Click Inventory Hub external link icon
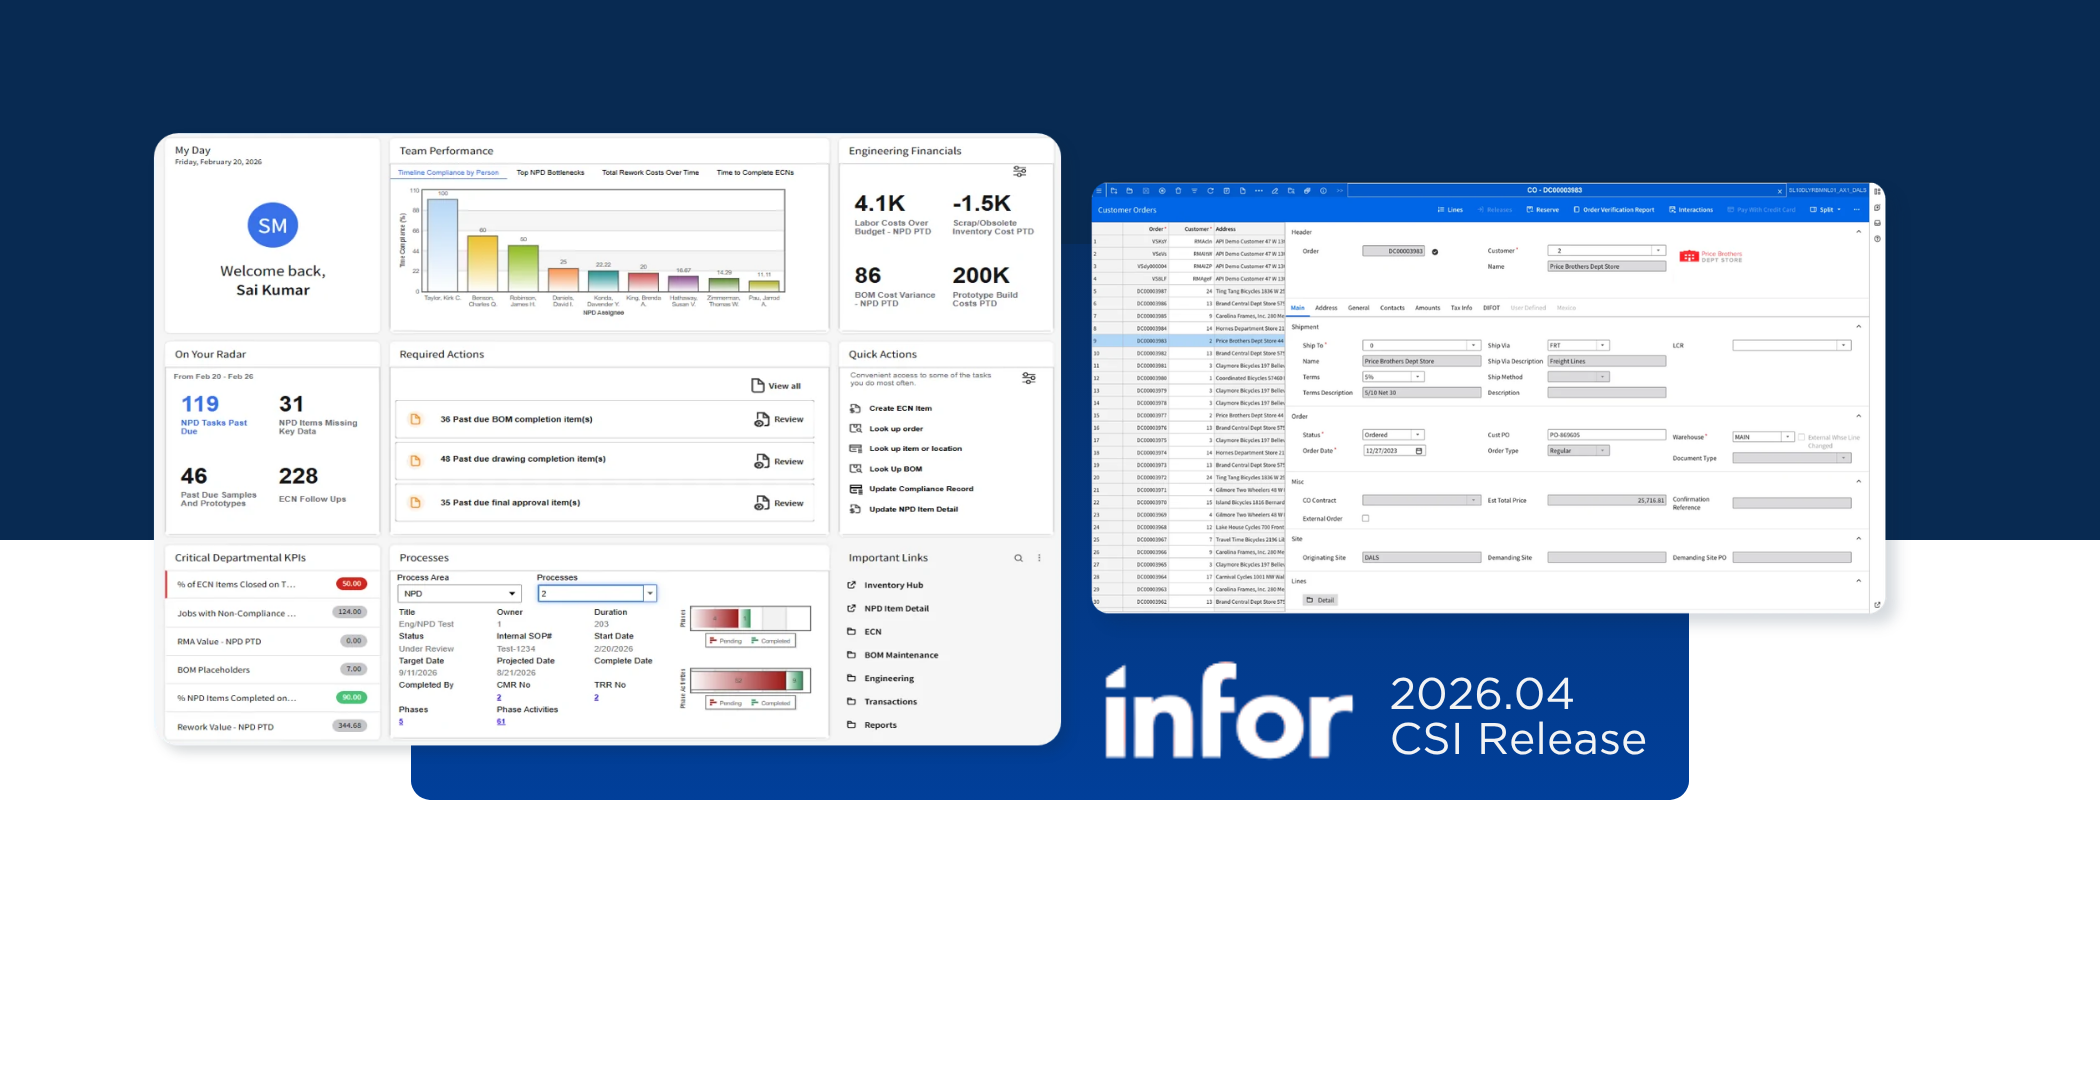Screen dimensions: 2100x1080 pos(852,585)
